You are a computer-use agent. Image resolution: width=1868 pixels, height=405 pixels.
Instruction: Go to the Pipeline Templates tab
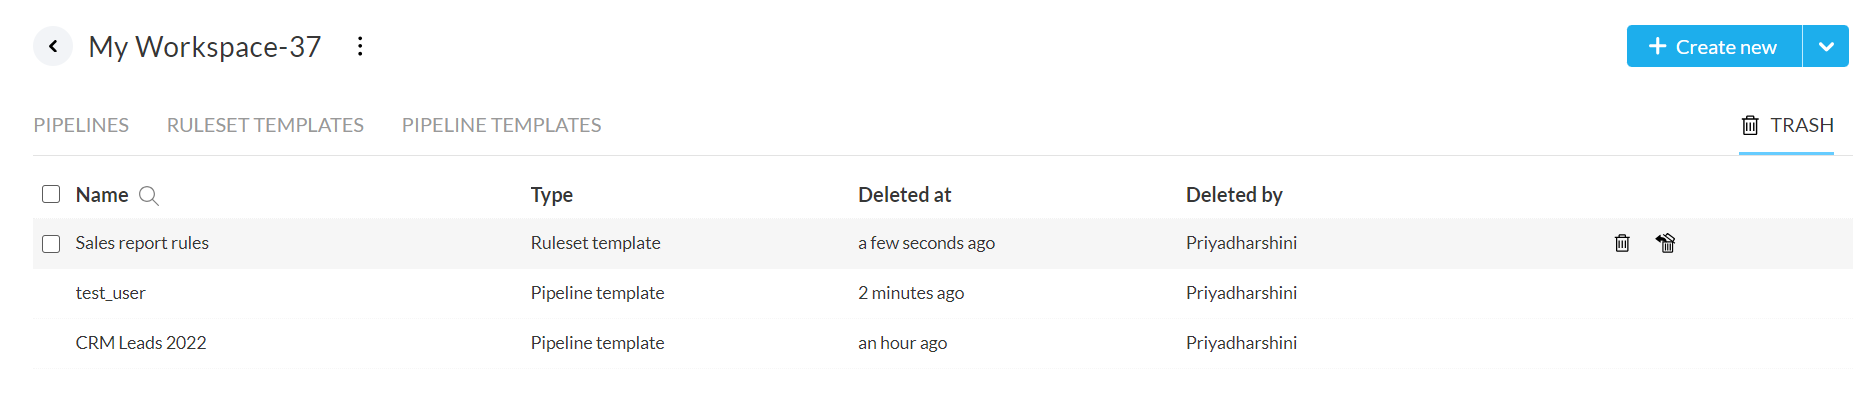tap(501, 125)
